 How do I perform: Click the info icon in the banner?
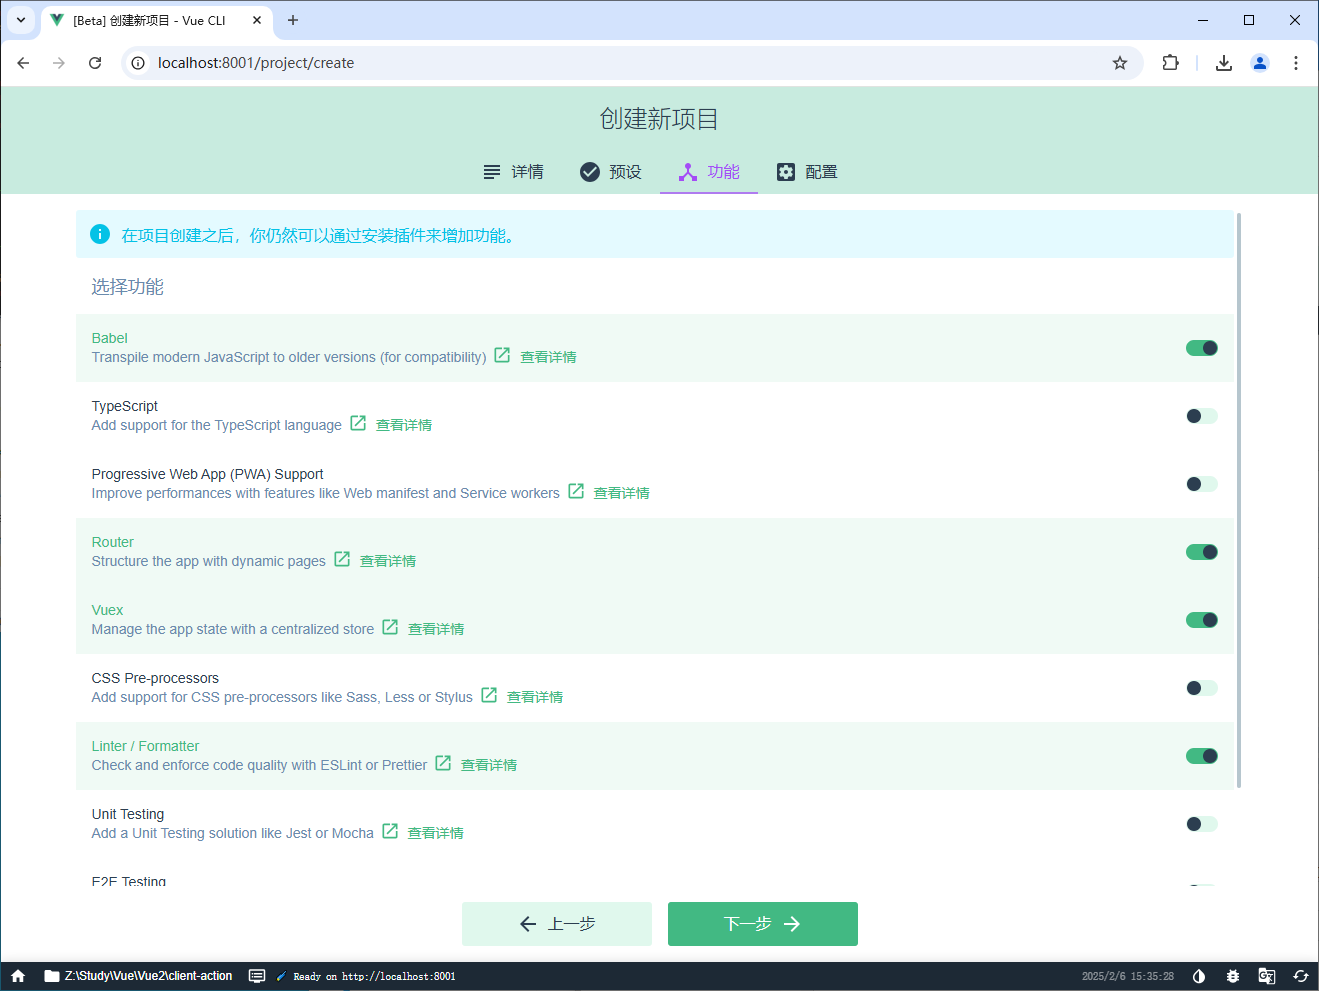tap(100, 234)
